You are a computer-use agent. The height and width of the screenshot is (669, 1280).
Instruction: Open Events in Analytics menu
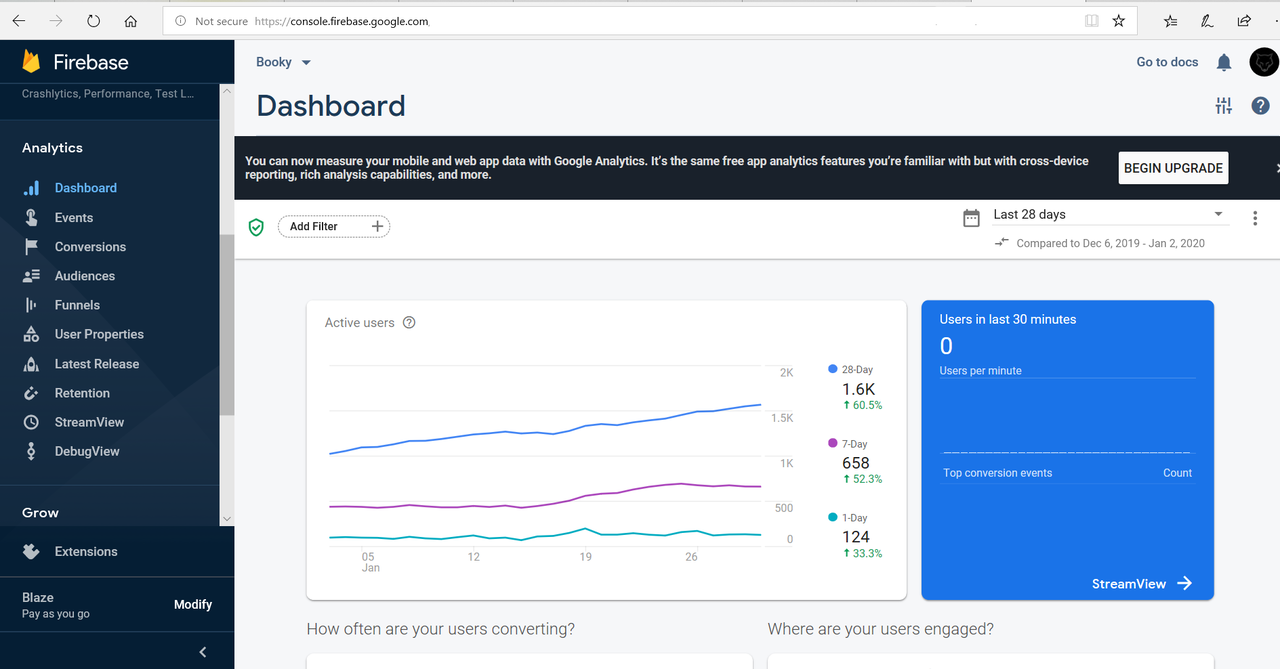click(74, 218)
